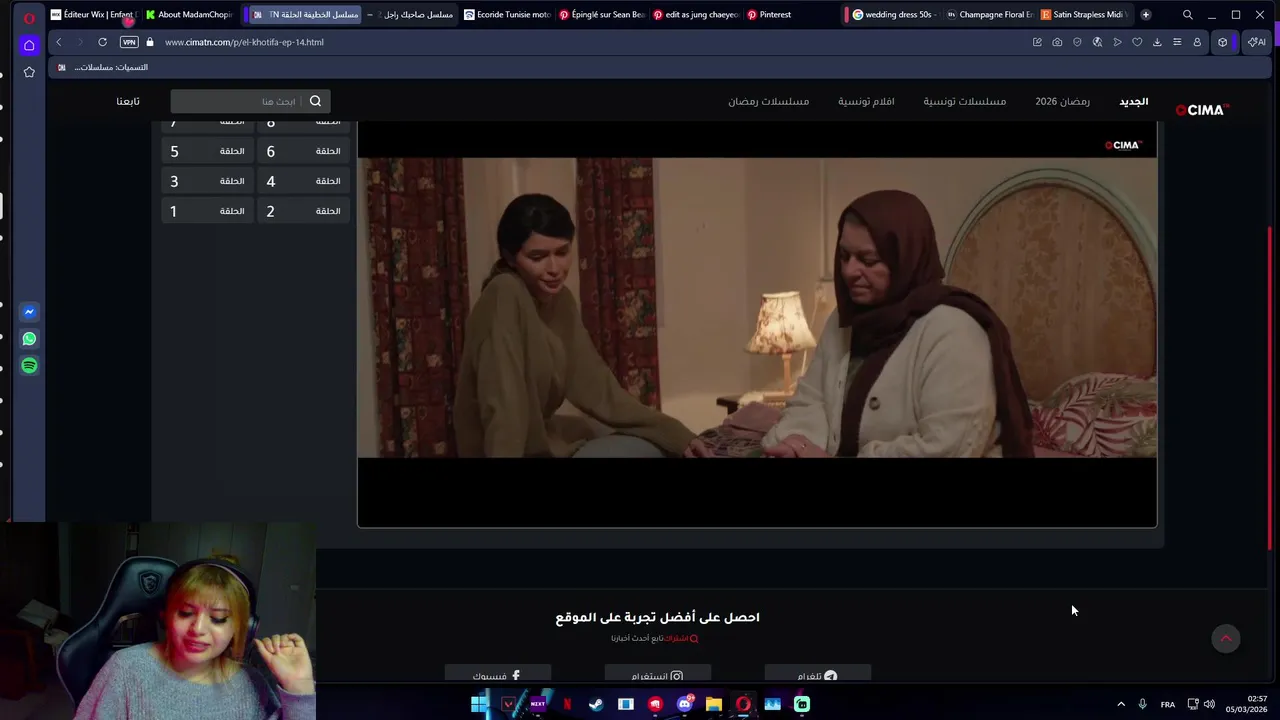Open the Windows Start menu

tap(479, 704)
